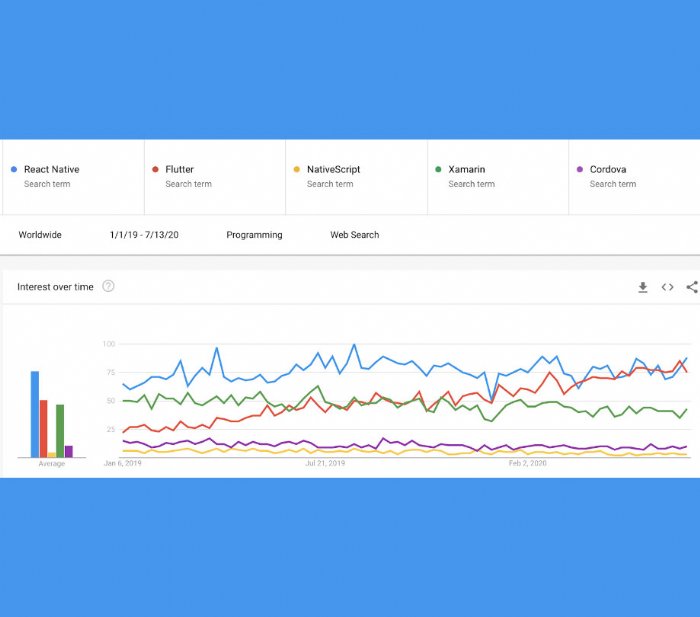Click the blue React Native dot
700x617 pixels.
[13, 170]
